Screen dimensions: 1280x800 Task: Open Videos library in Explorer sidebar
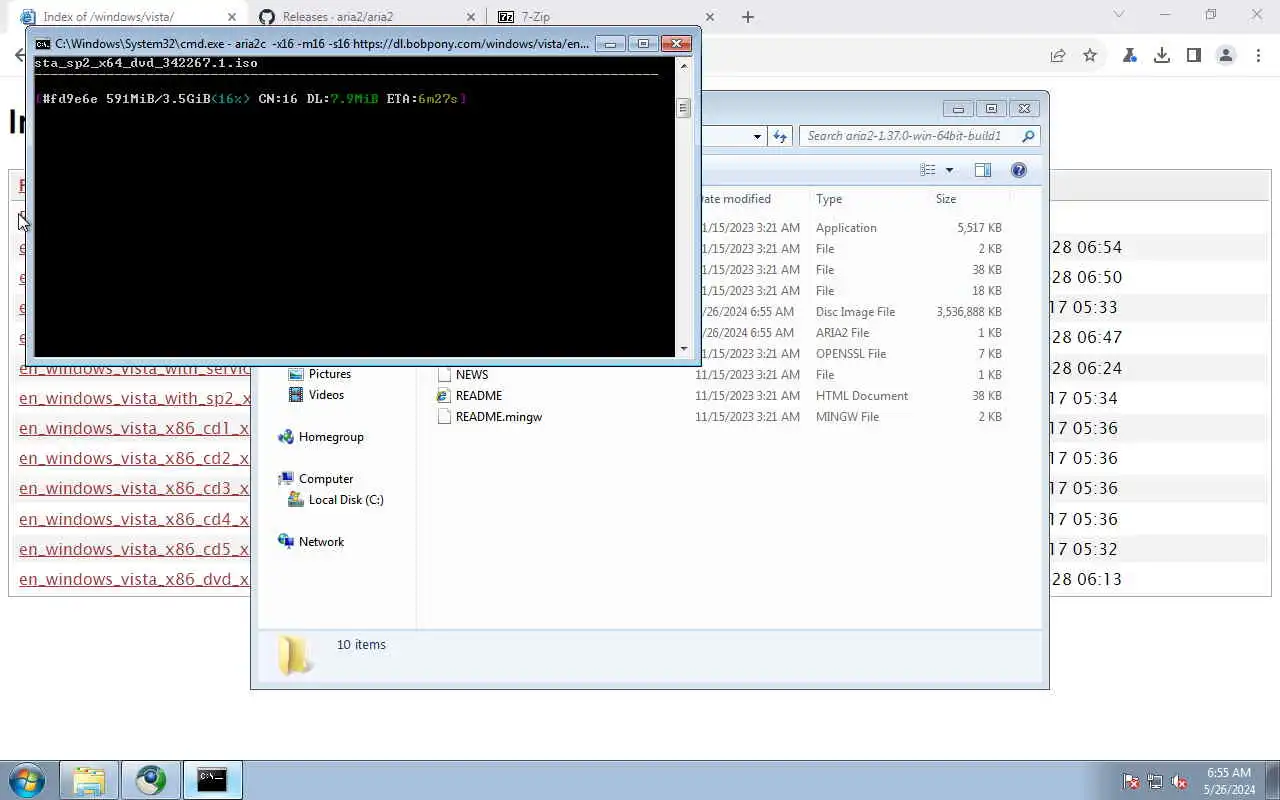[326, 395]
